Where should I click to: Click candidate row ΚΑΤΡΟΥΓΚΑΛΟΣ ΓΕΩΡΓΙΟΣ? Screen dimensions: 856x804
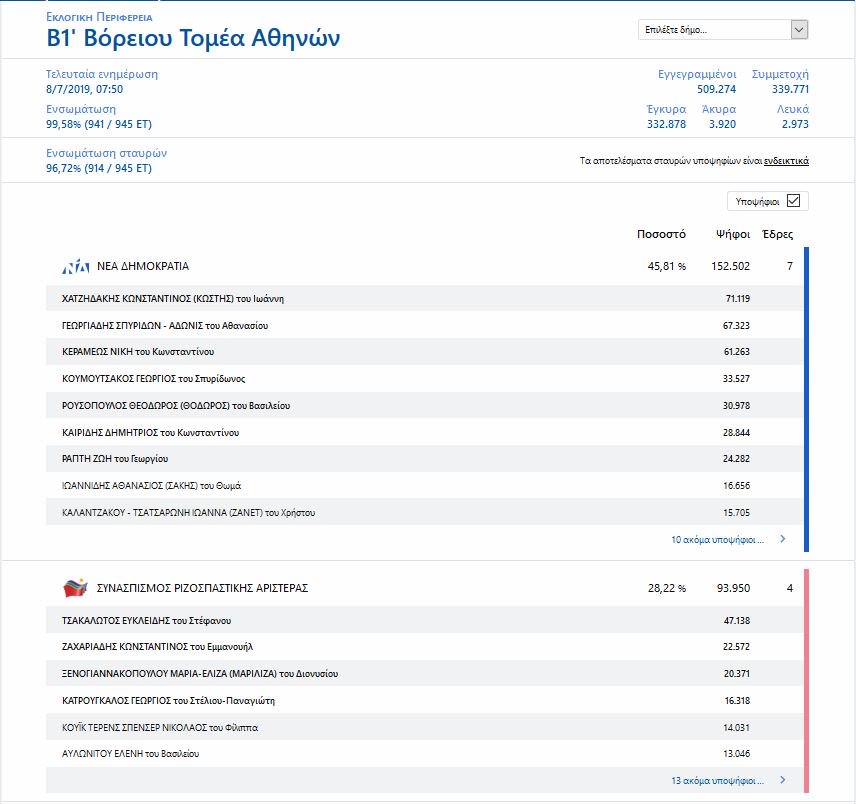pyautogui.click(x=424, y=700)
